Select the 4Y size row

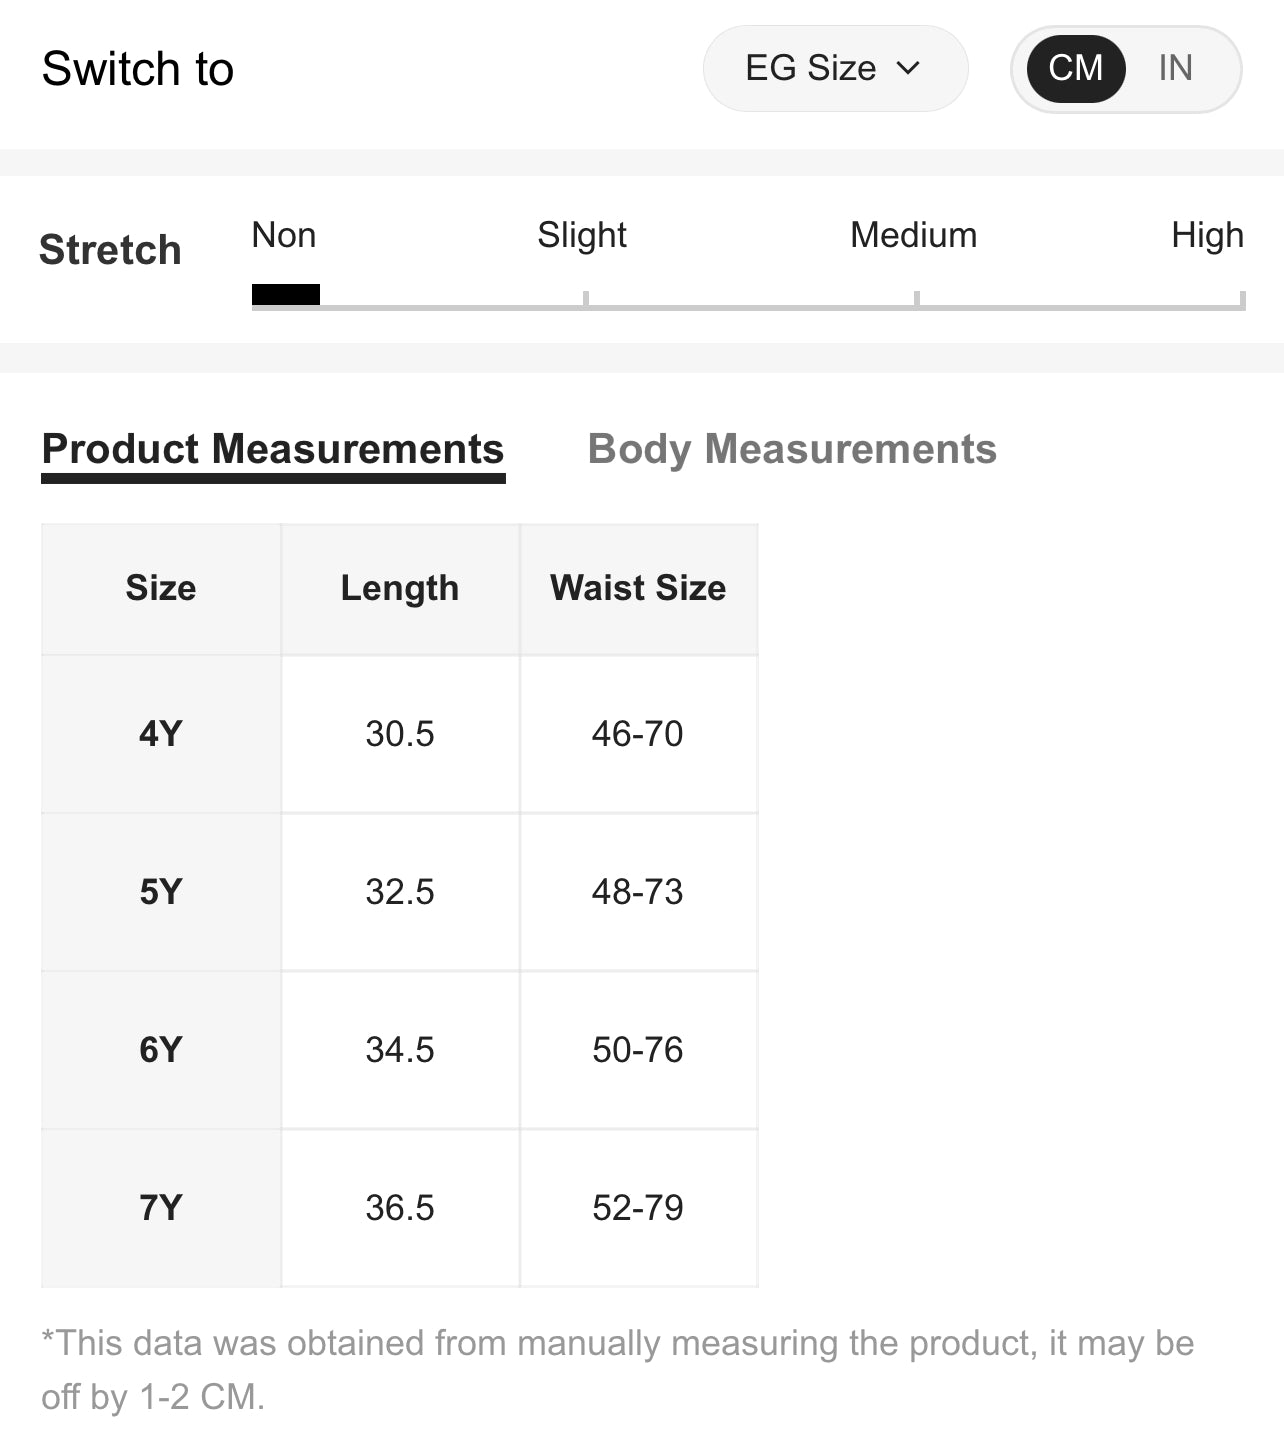click(x=161, y=734)
